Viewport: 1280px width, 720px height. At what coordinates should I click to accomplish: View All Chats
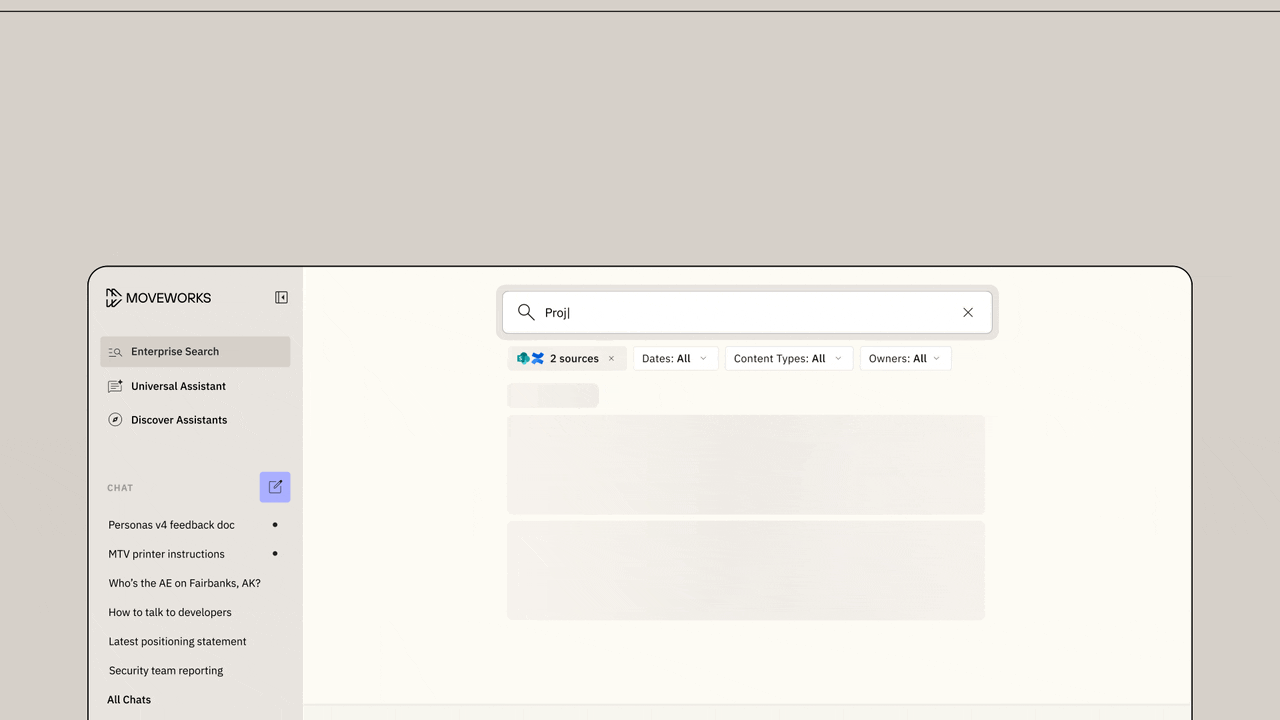(x=129, y=700)
